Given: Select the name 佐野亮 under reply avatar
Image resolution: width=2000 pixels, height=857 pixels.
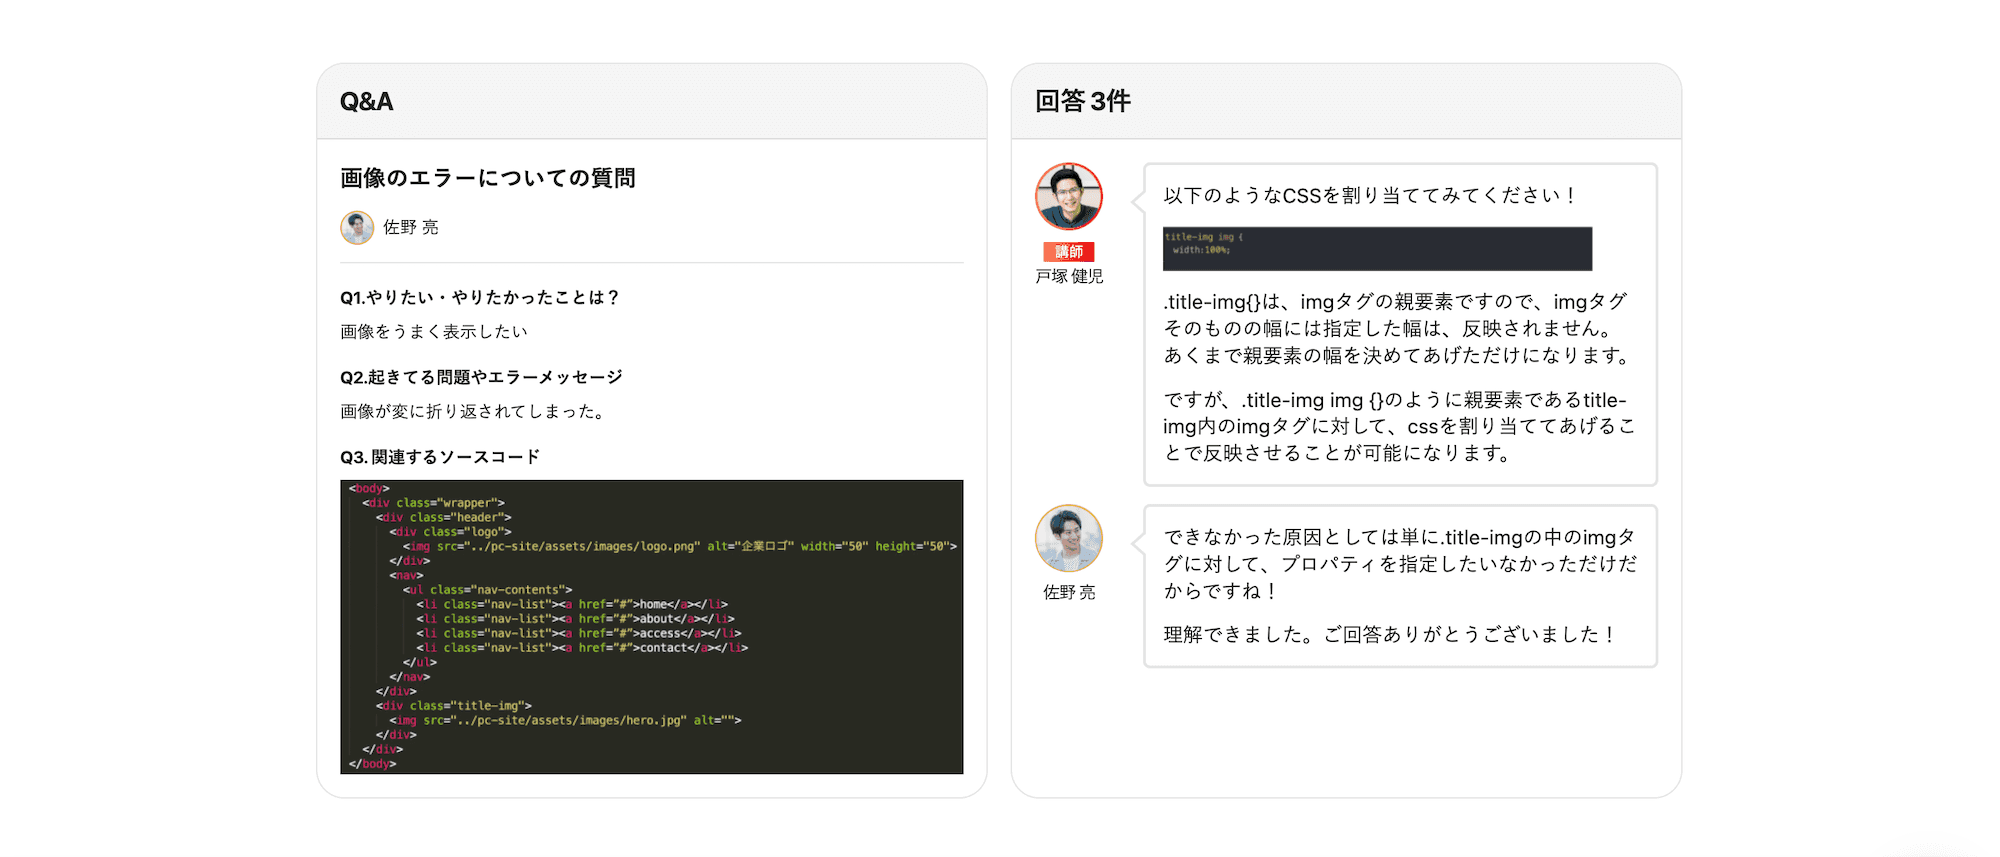Looking at the screenshot, I should pyautogui.click(x=1069, y=592).
